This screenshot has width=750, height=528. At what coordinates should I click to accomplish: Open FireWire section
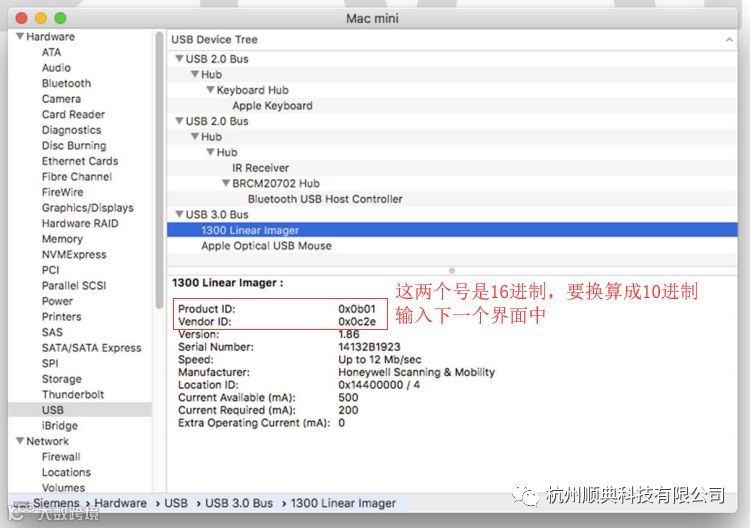coord(62,192)
